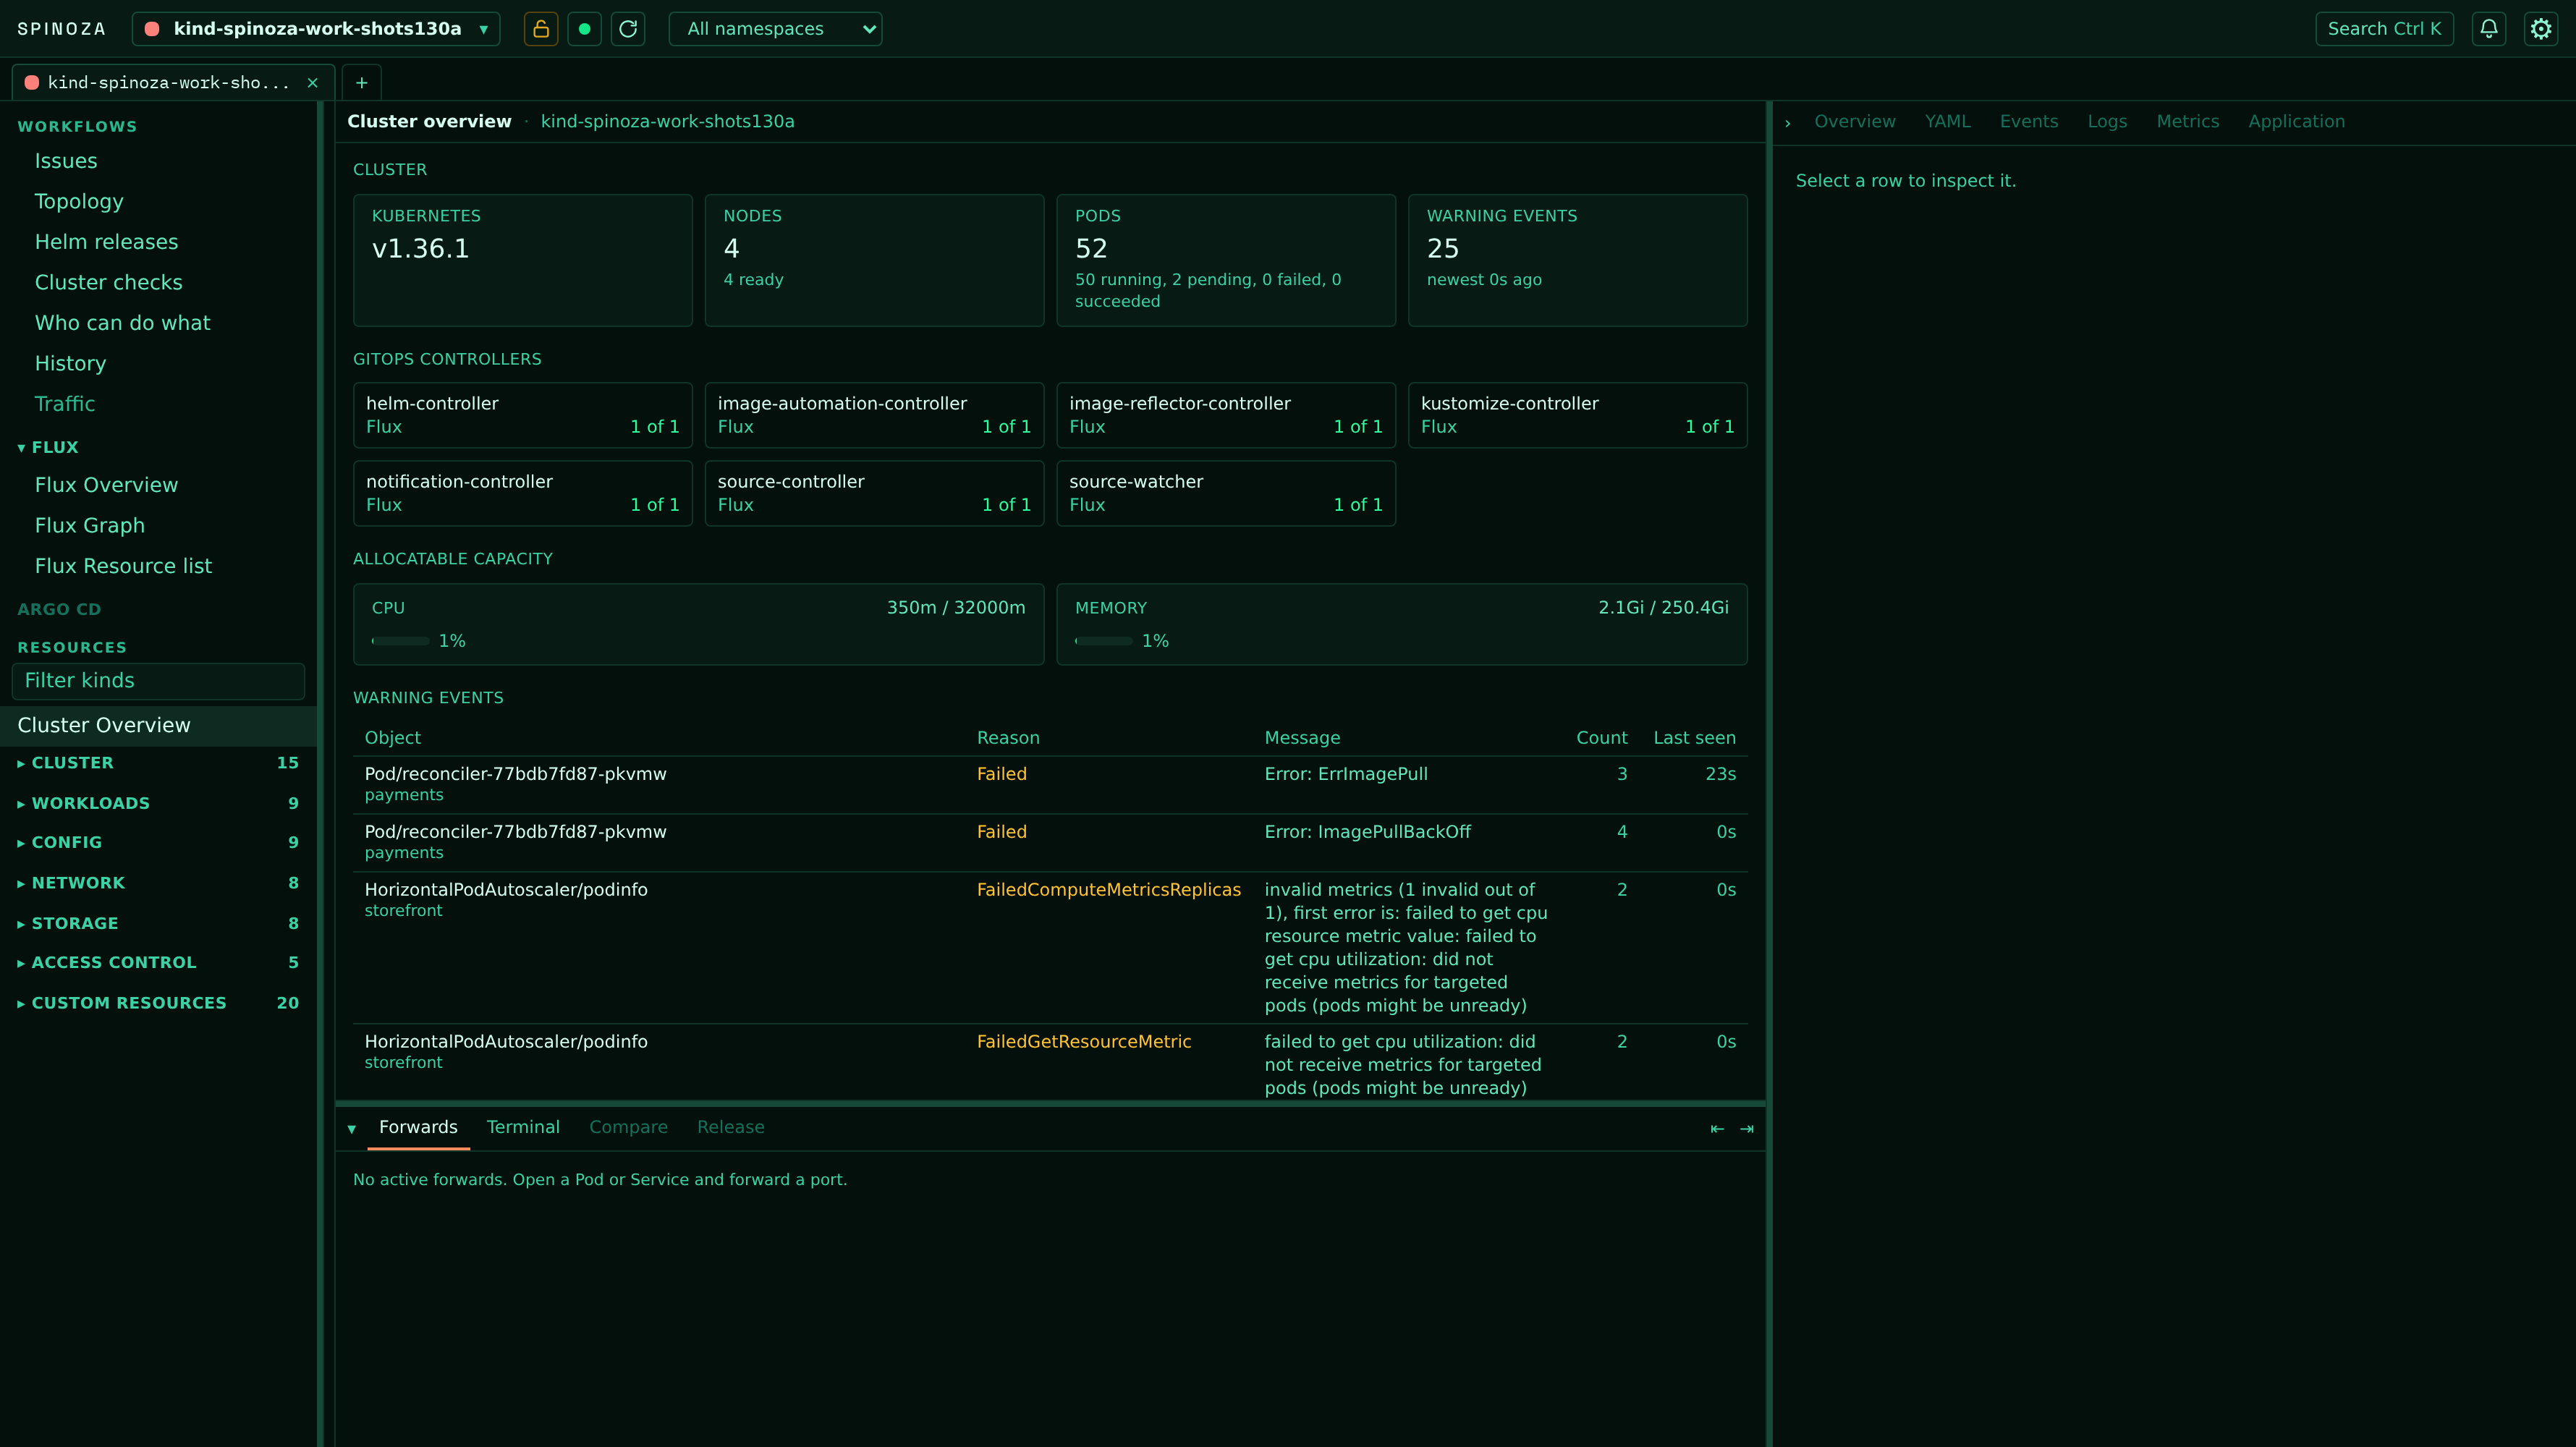This screenshot has height=1447, width=2576.
Task: Open Search Ctrl K box
Action: pos(2384,29)
